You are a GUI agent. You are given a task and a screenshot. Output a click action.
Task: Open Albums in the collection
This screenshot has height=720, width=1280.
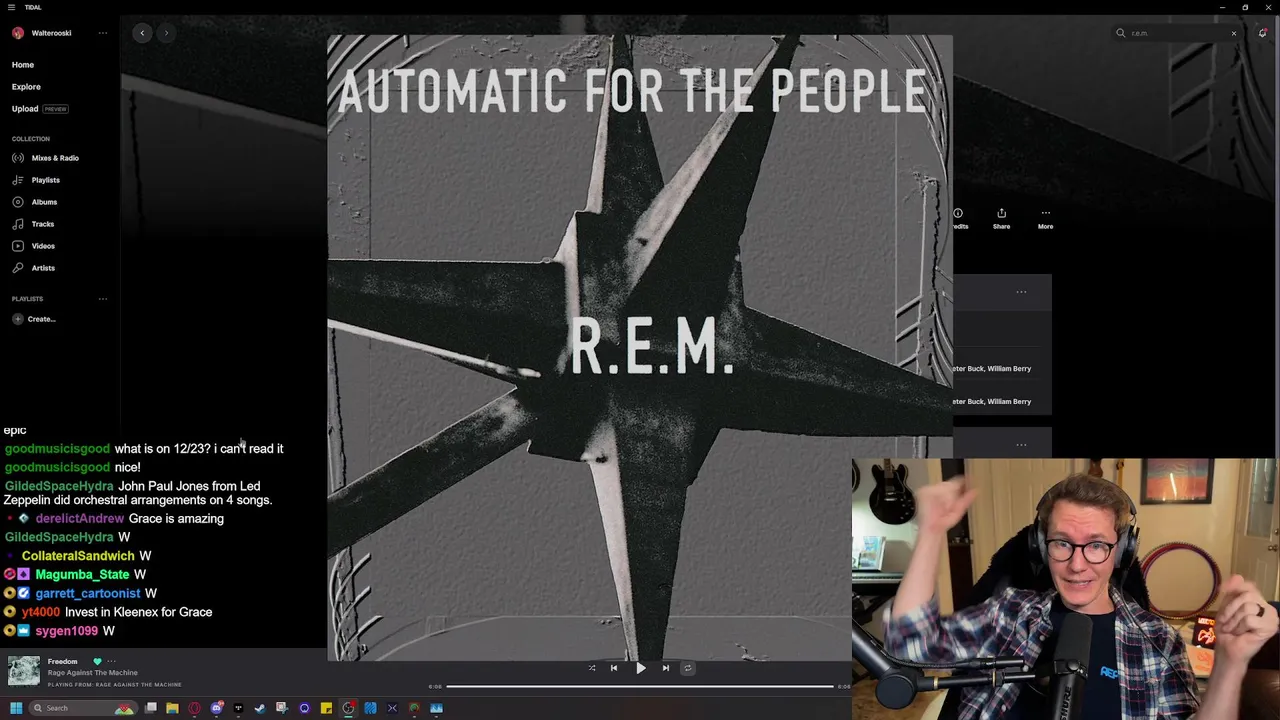coord(35,202)
